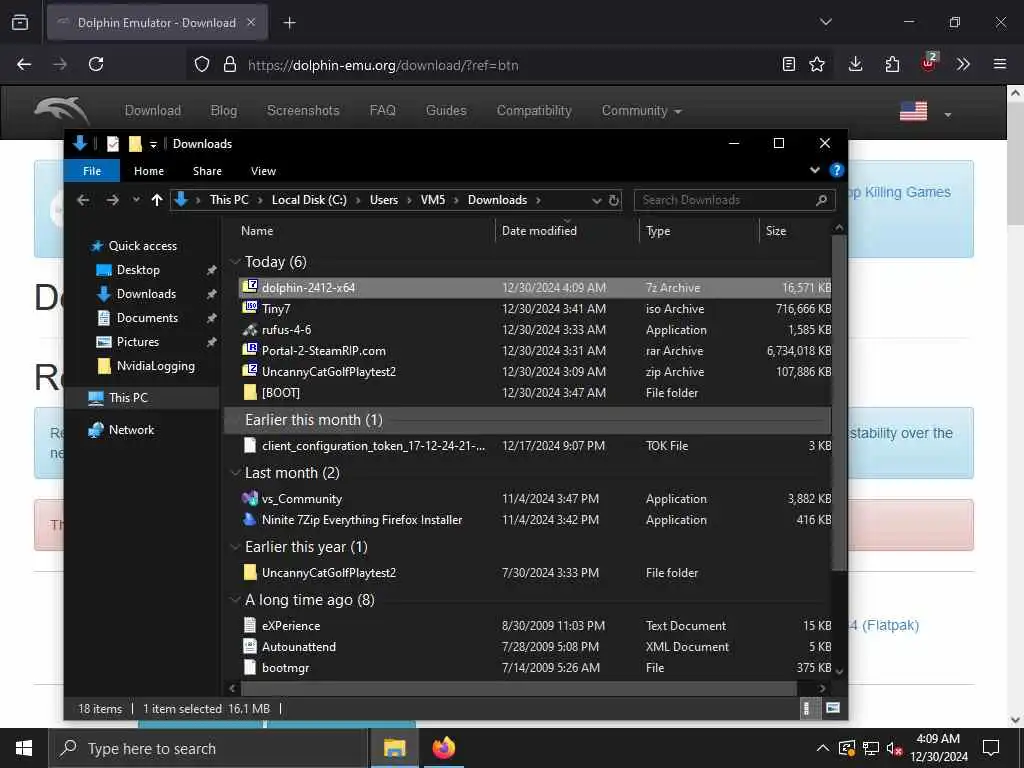Click the search magnifier in Search Downloads
Viewport: 1024px width, 768px height.
point(821,200)
